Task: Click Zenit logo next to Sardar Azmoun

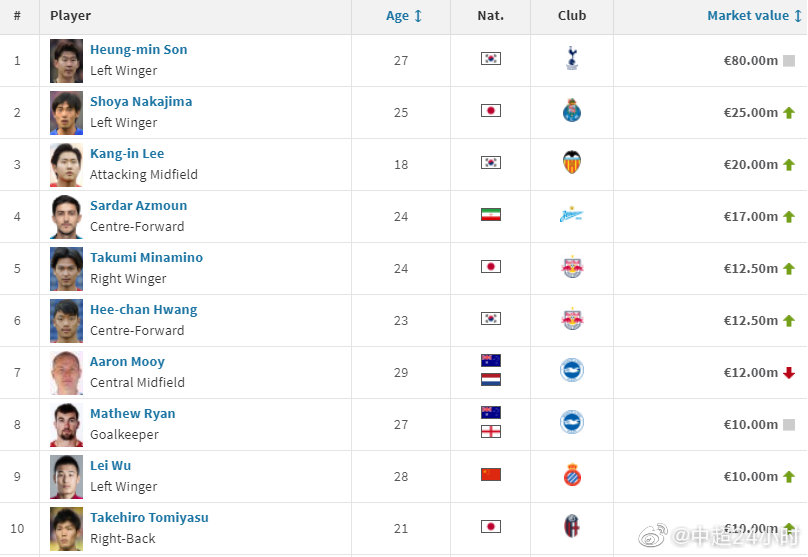Action: [x=571, y=215]
